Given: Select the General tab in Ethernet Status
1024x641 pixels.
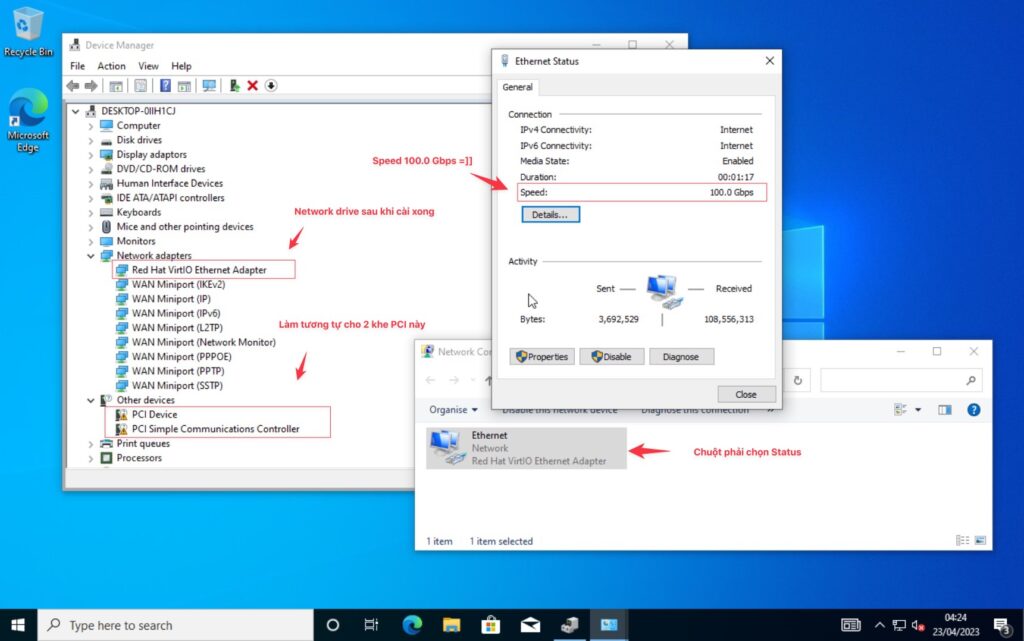Looking at the screenshot, I should click(517, 87).
